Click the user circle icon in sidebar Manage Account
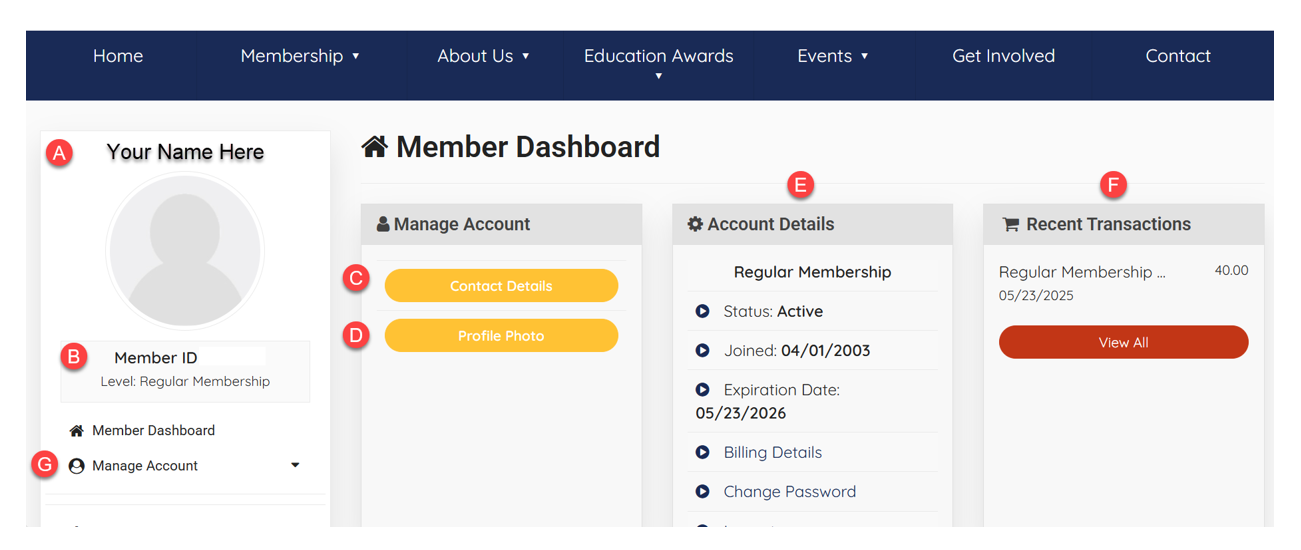This screenshot has width=1301, height=550. coord(77,466)
